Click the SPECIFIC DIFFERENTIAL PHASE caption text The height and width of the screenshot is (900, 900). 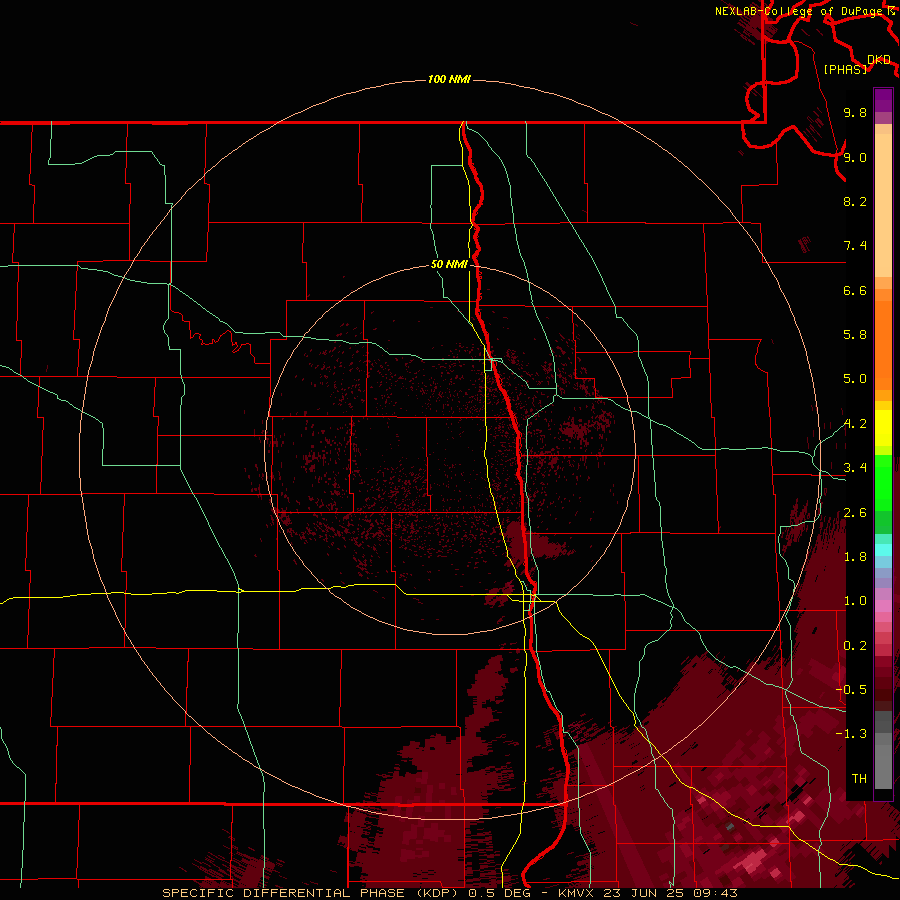(x=285, y=893)
